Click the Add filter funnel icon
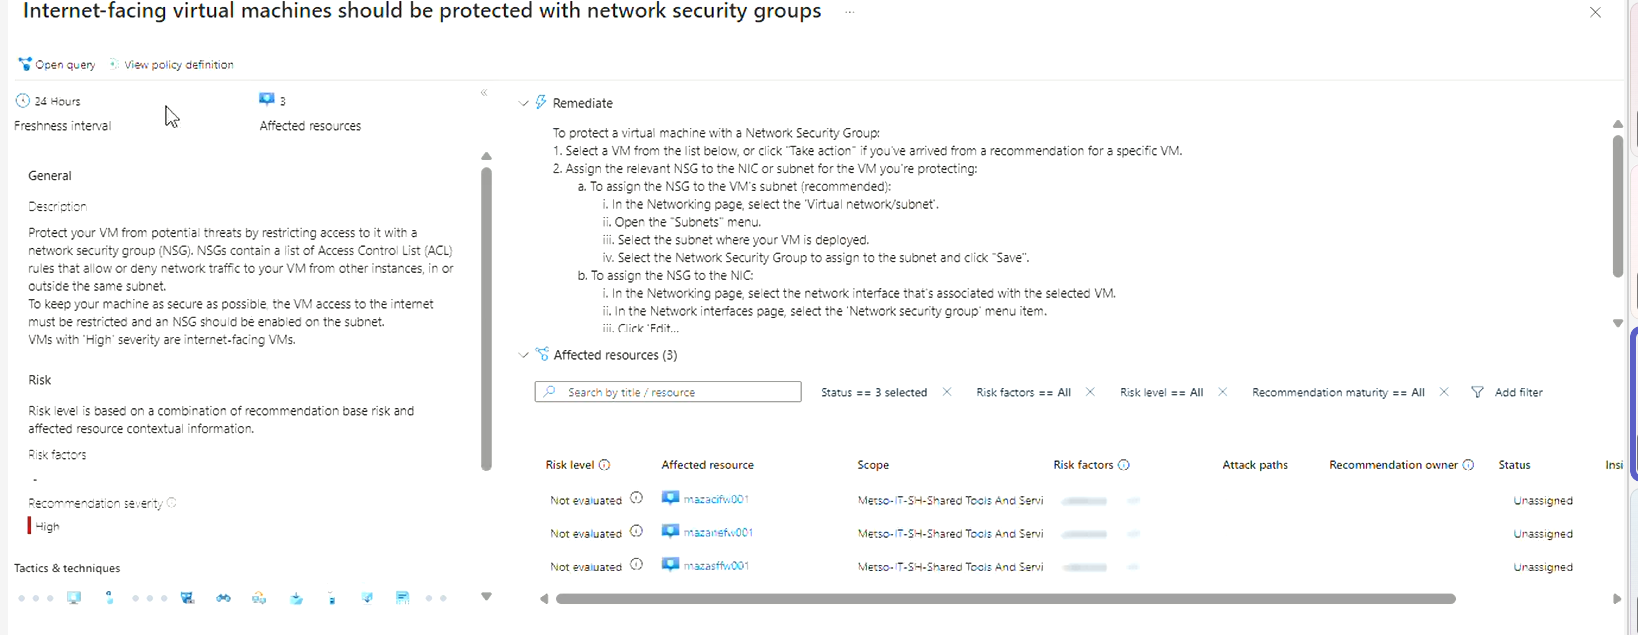The image size is (1638, 635). 1477,392
